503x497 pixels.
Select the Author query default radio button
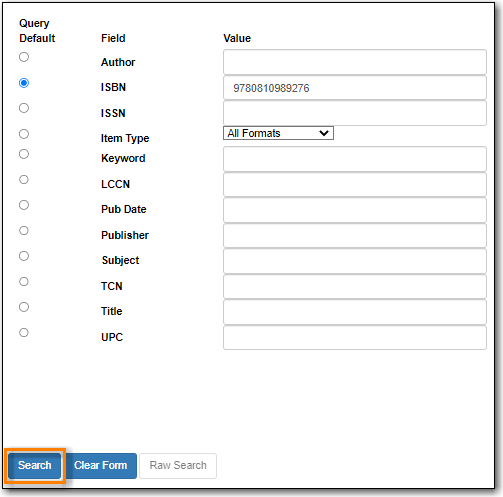[24, 57]
